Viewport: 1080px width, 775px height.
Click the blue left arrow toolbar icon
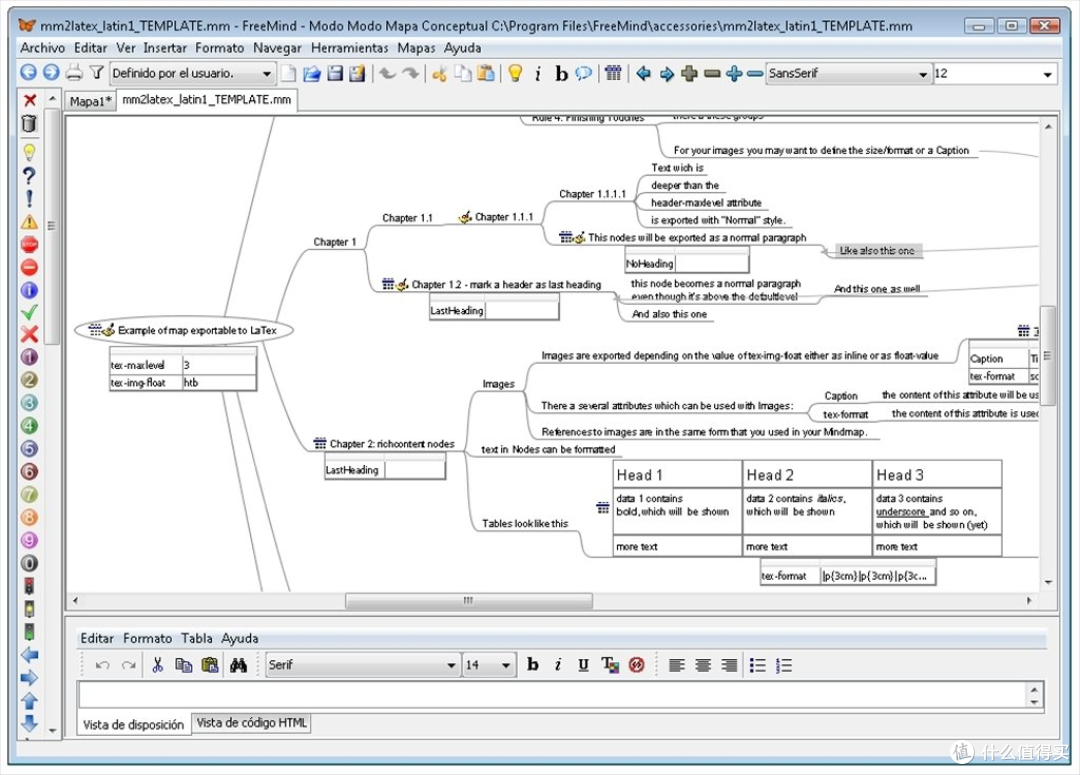pyautogui.click(x=643, y=73)
